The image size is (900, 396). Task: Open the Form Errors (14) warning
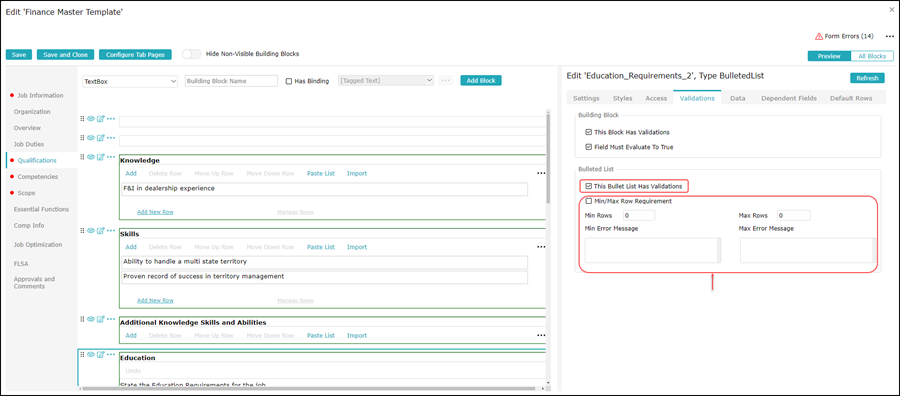tap(844, 36)
